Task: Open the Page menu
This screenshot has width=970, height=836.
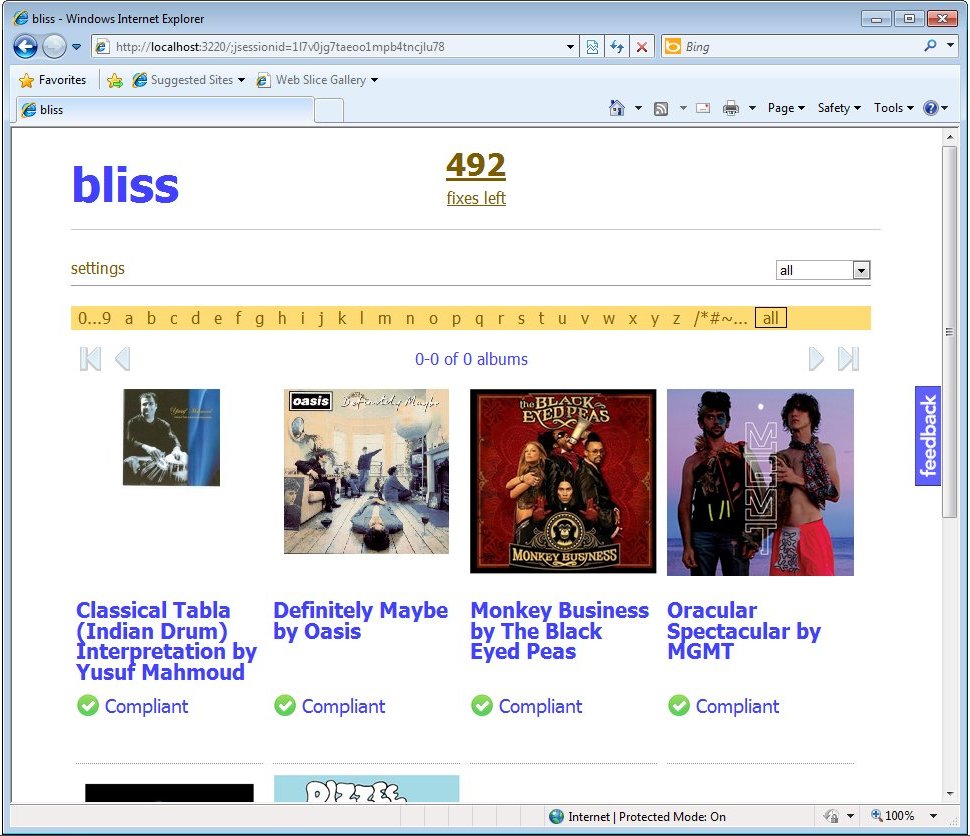Action: click(x=786, y=108)
